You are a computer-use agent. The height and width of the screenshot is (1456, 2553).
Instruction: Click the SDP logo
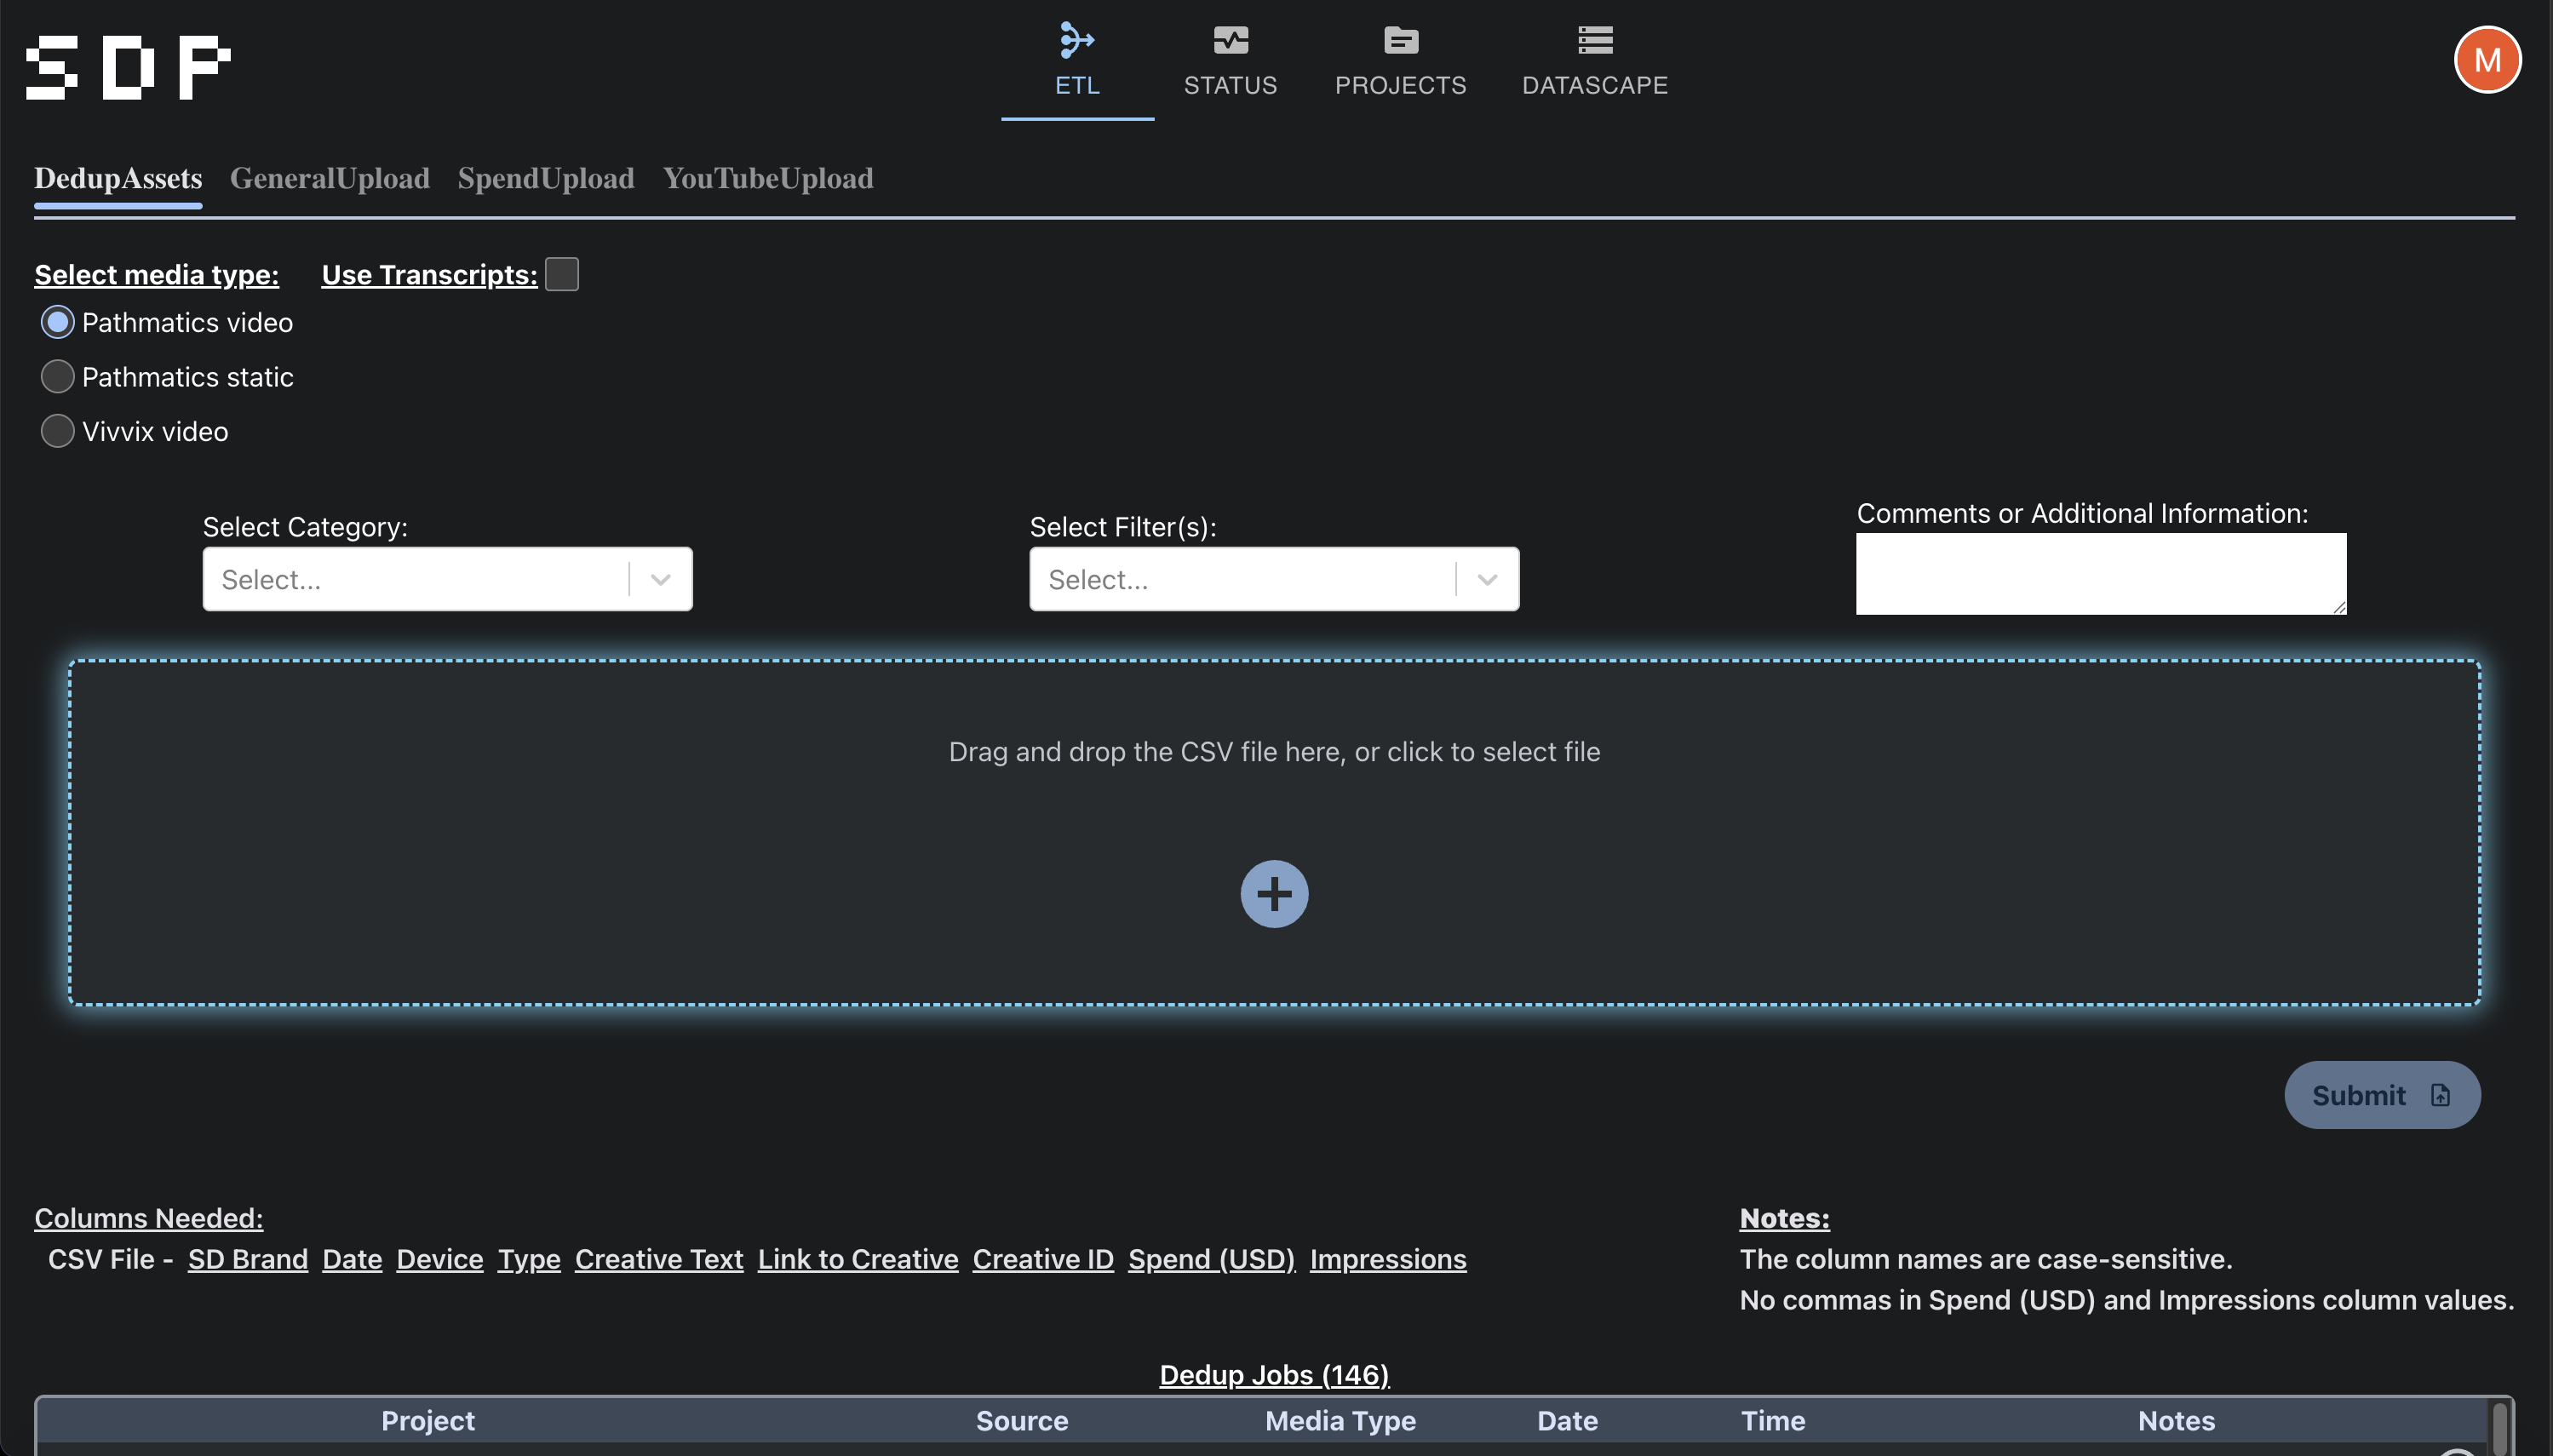click(x=128, y=67)
